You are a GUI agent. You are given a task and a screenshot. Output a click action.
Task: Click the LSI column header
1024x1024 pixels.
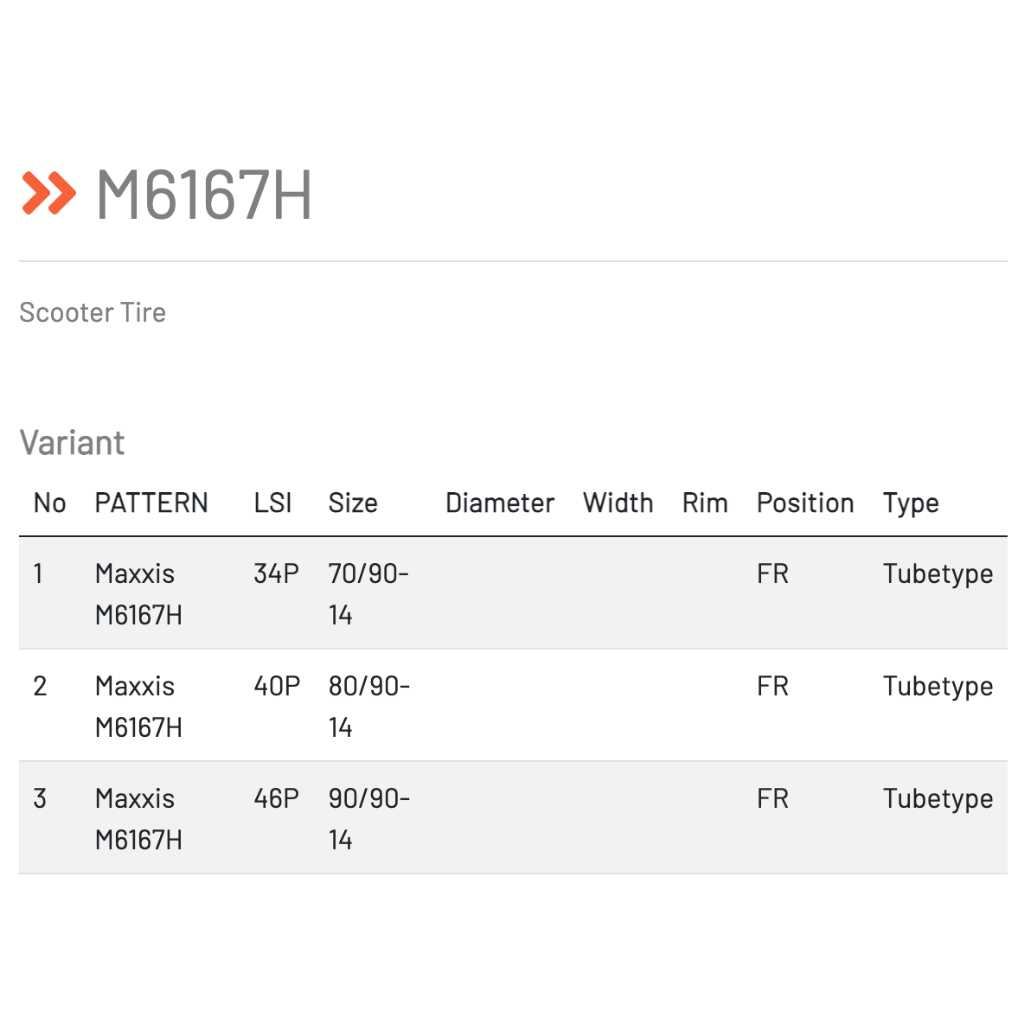[273, 503]
